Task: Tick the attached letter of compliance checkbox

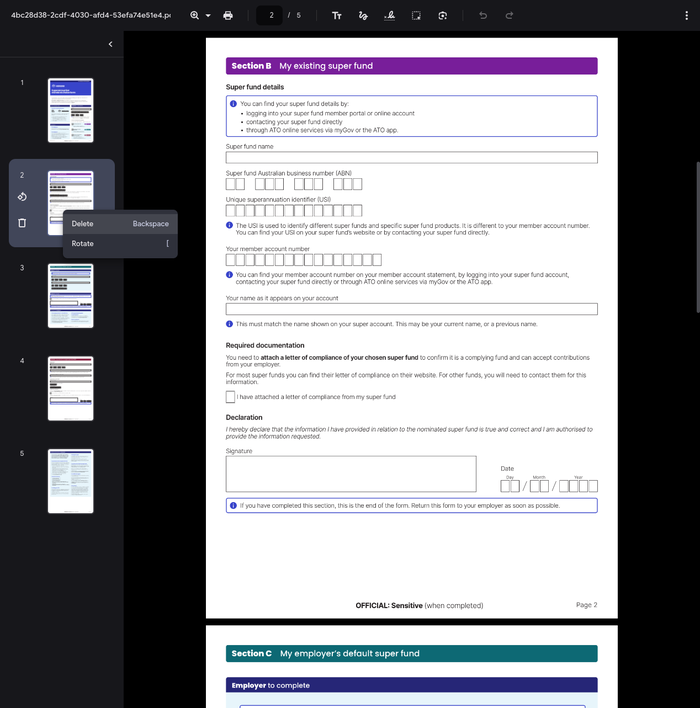Action: pos(231,397)
